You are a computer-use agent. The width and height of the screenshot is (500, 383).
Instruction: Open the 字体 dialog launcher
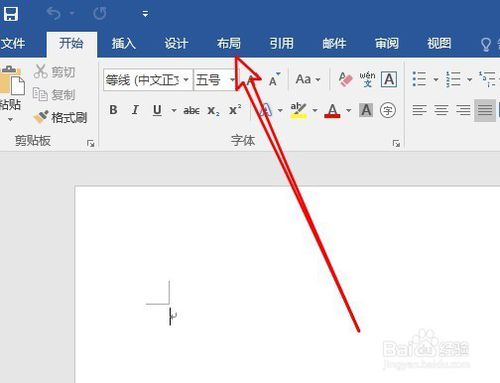point(396,143)
